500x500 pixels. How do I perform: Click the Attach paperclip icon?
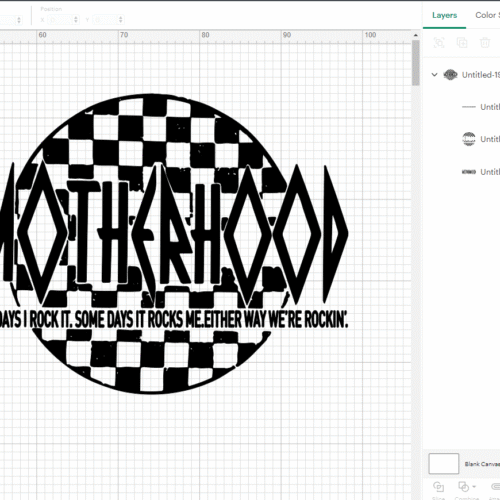click(x=496, y=487)
